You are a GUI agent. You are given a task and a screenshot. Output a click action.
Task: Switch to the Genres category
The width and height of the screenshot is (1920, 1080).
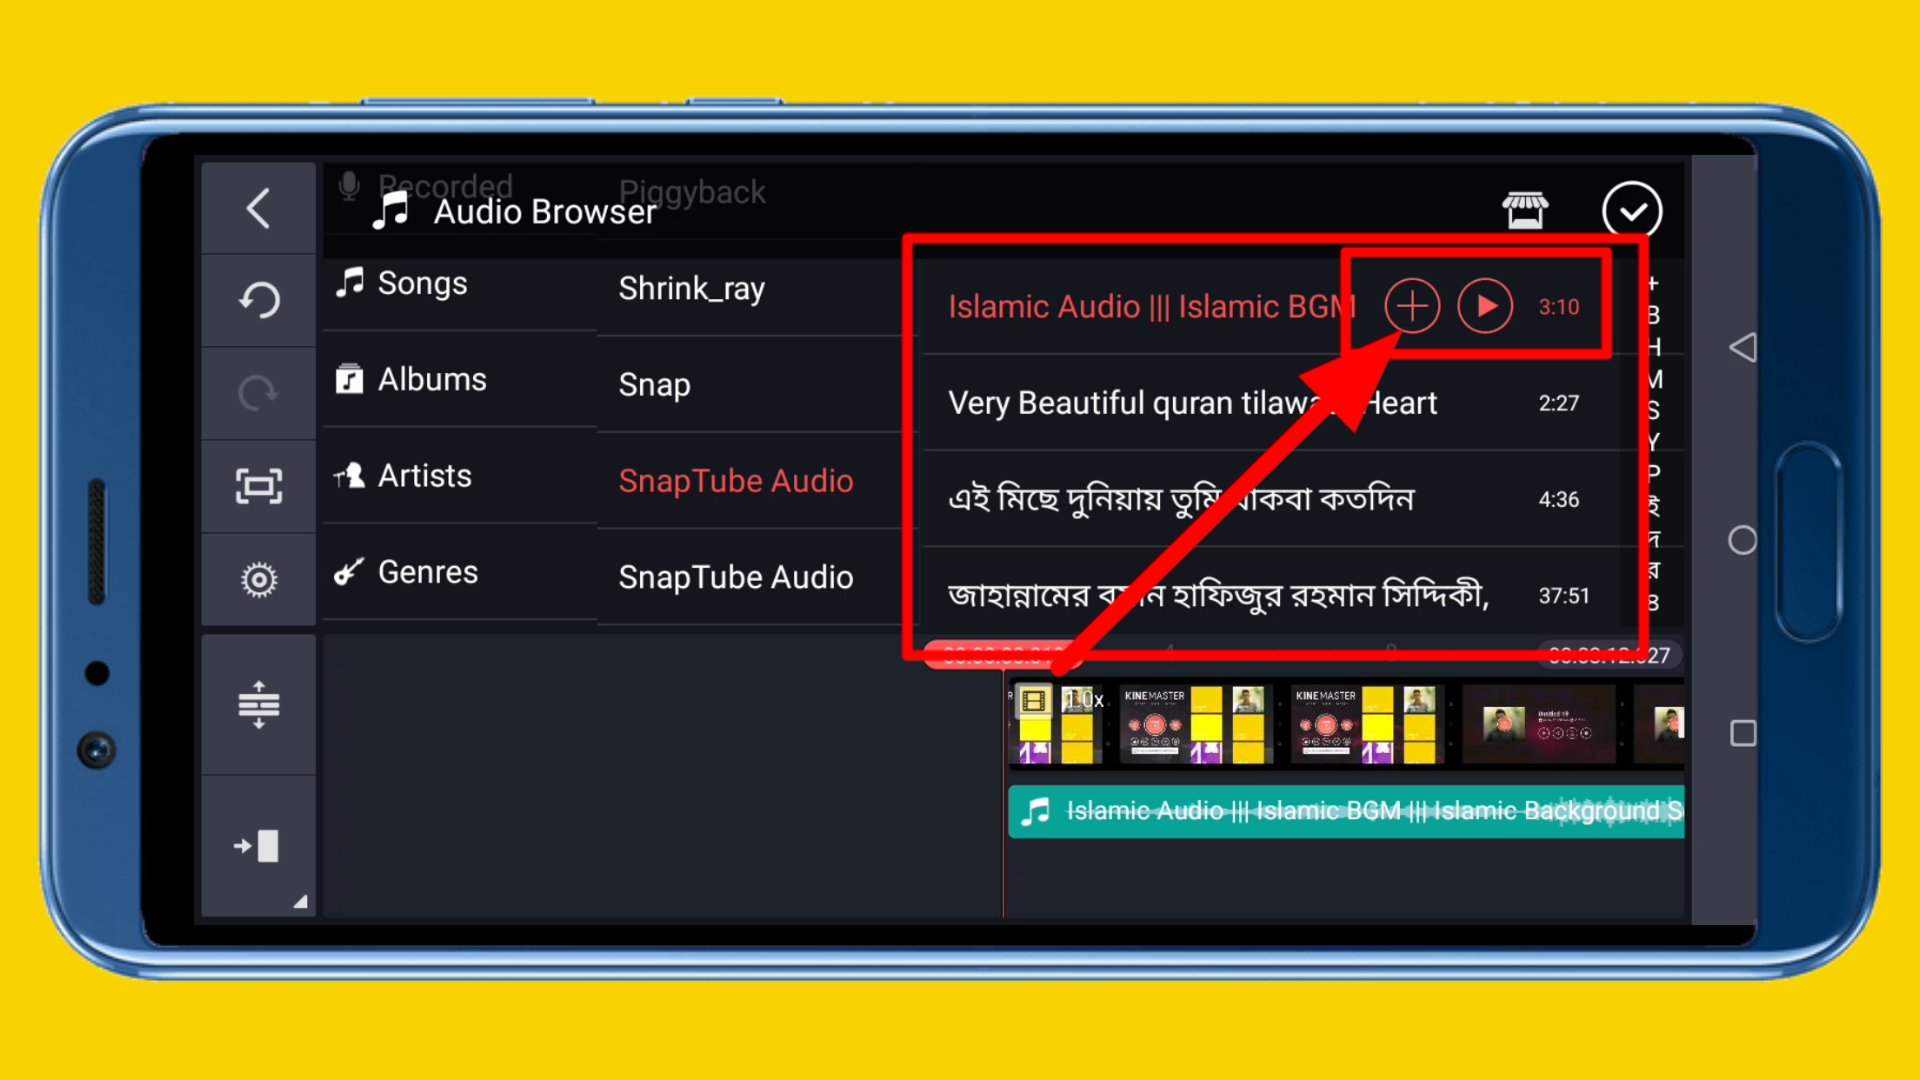coord(427,572)
